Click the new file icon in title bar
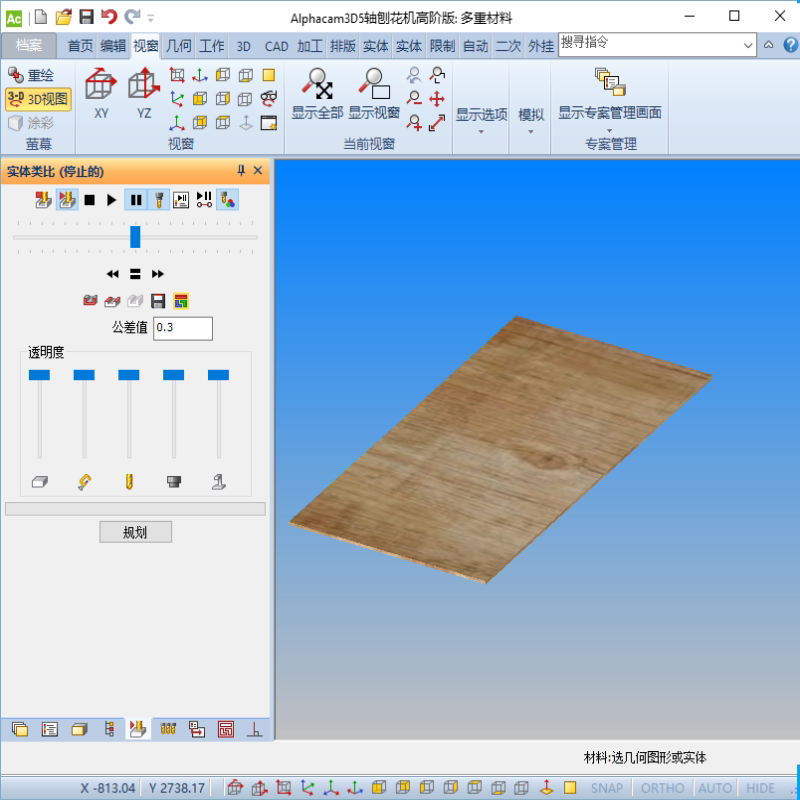This screenshot has width=800, height=800. tap(41, 17)
